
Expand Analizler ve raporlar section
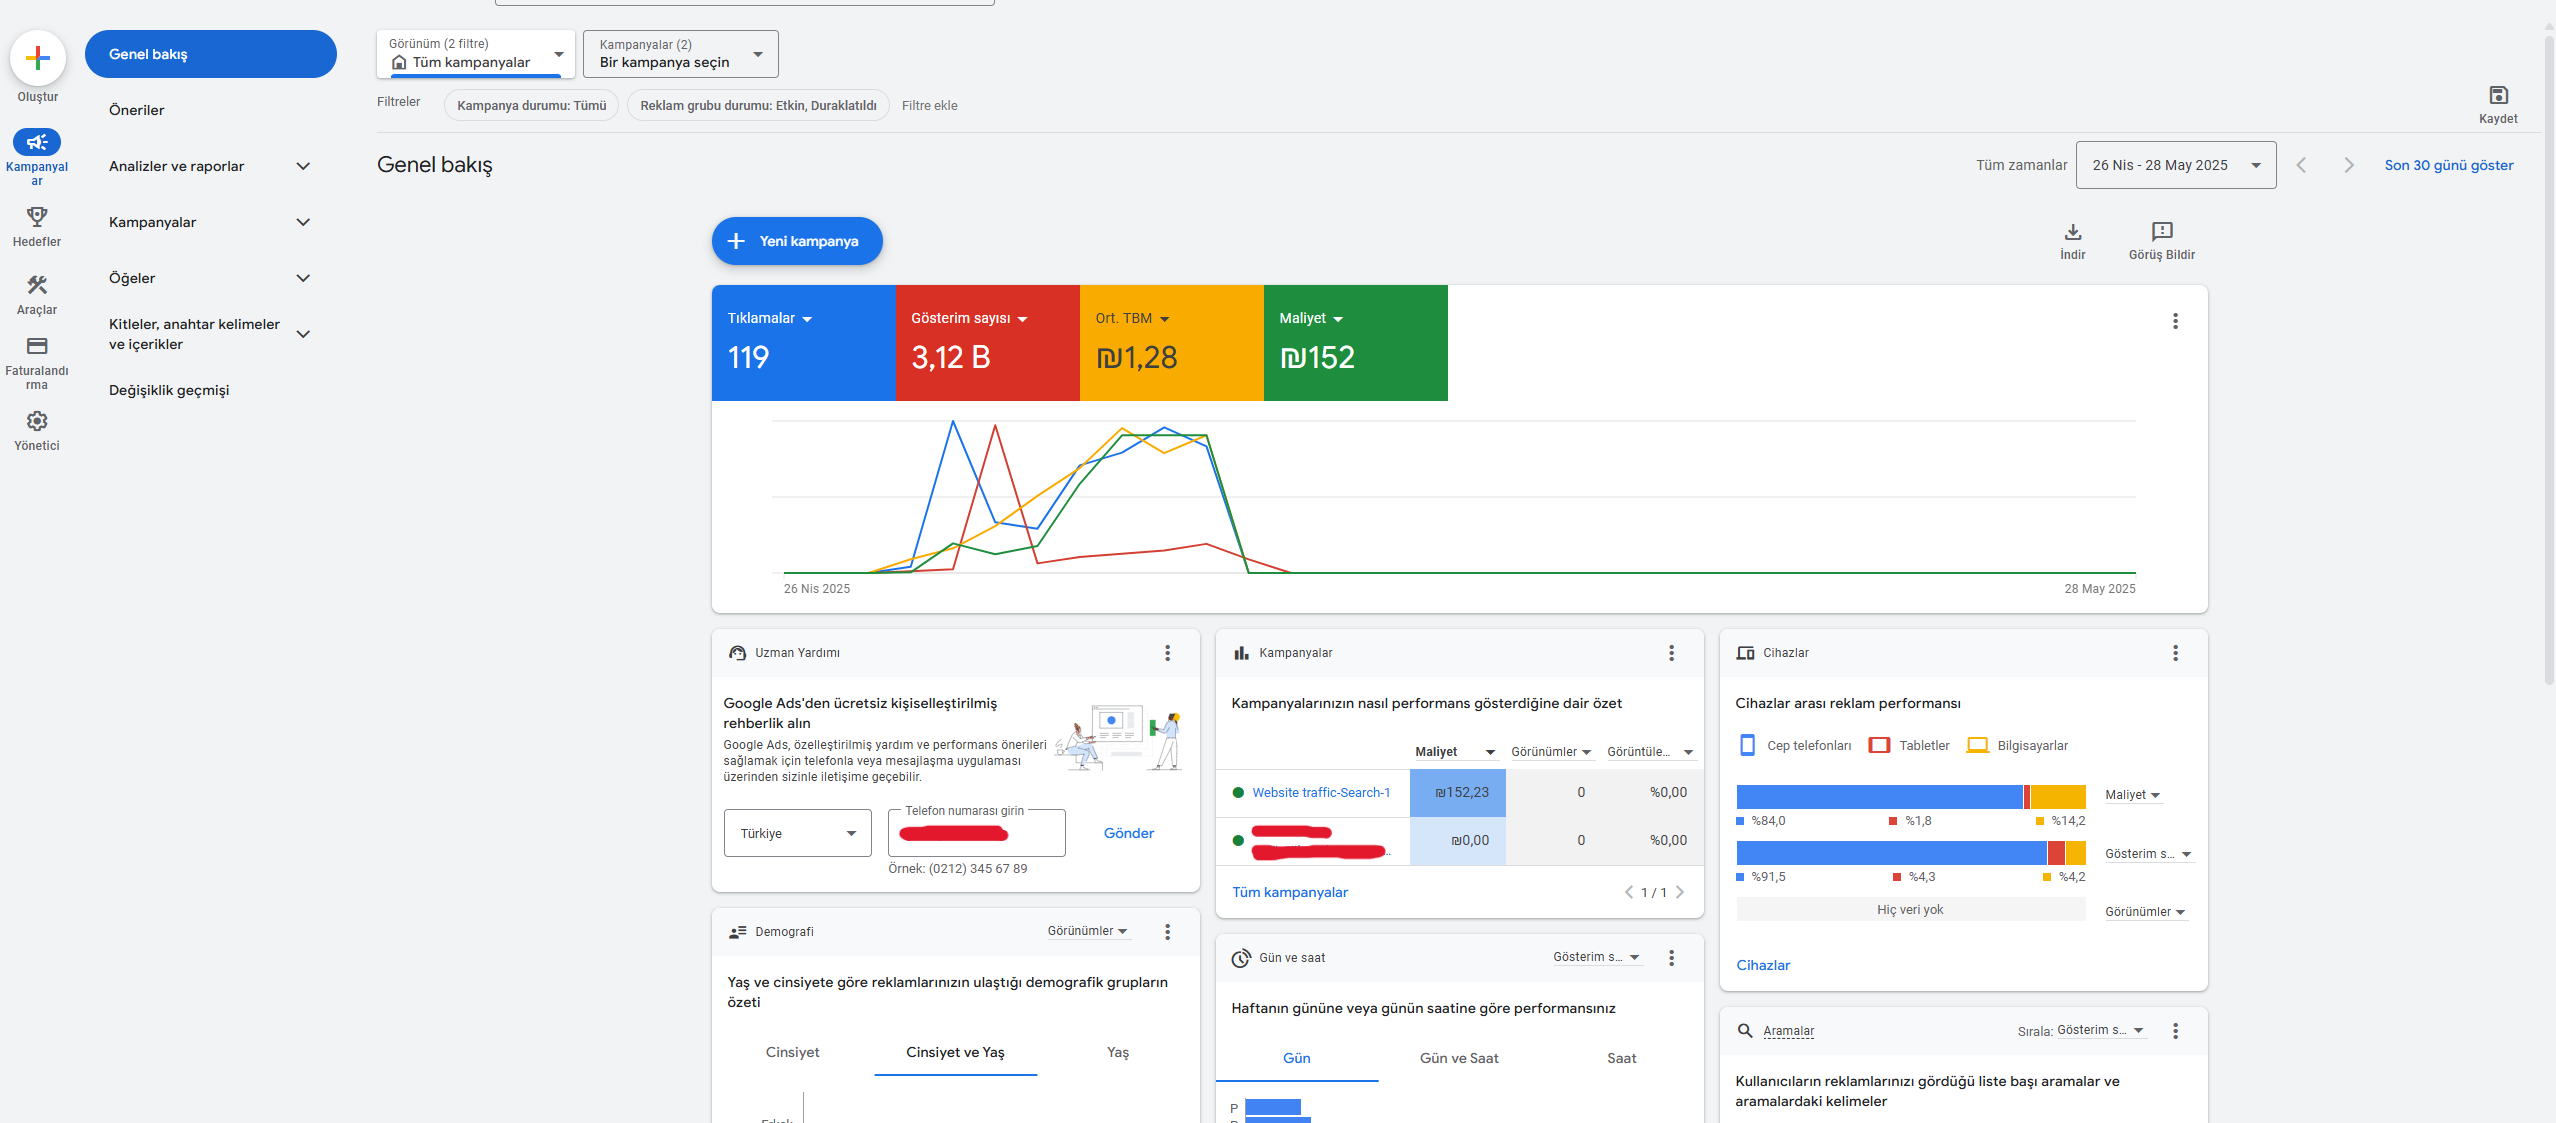point(303,166)
